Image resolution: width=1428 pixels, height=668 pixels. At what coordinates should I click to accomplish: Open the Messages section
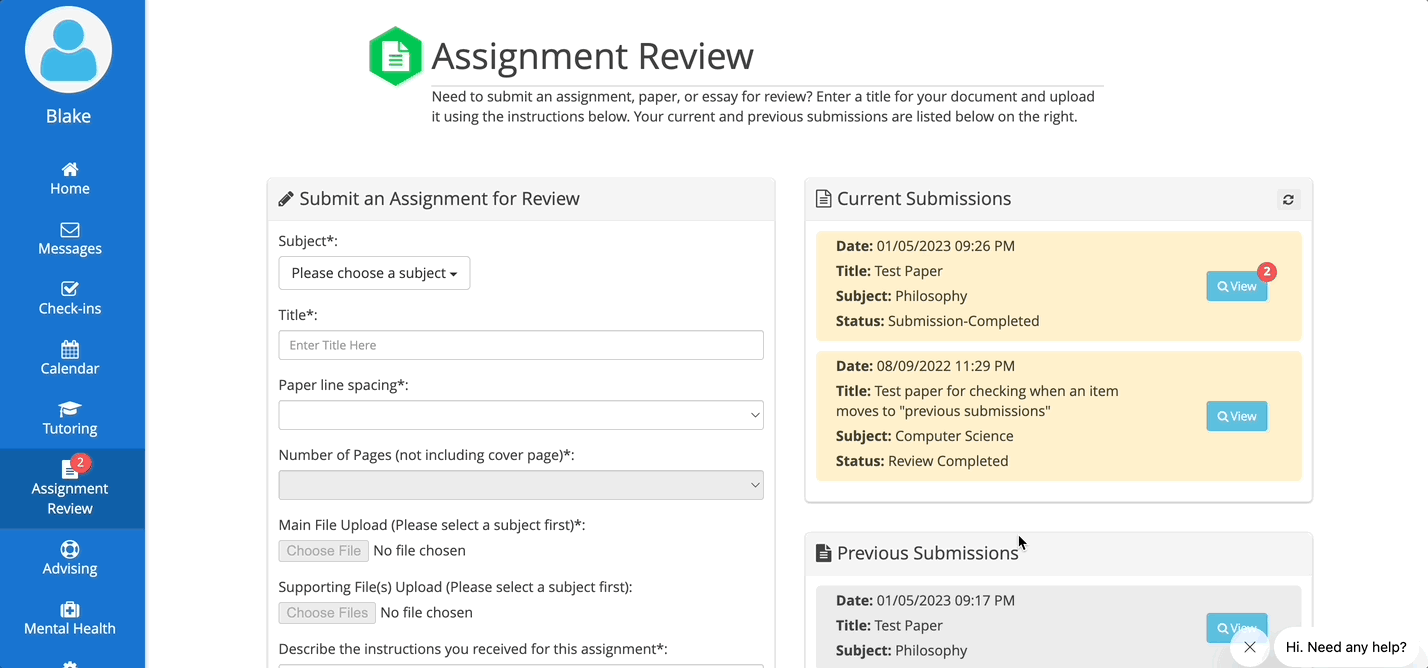(x=69, y=238)
